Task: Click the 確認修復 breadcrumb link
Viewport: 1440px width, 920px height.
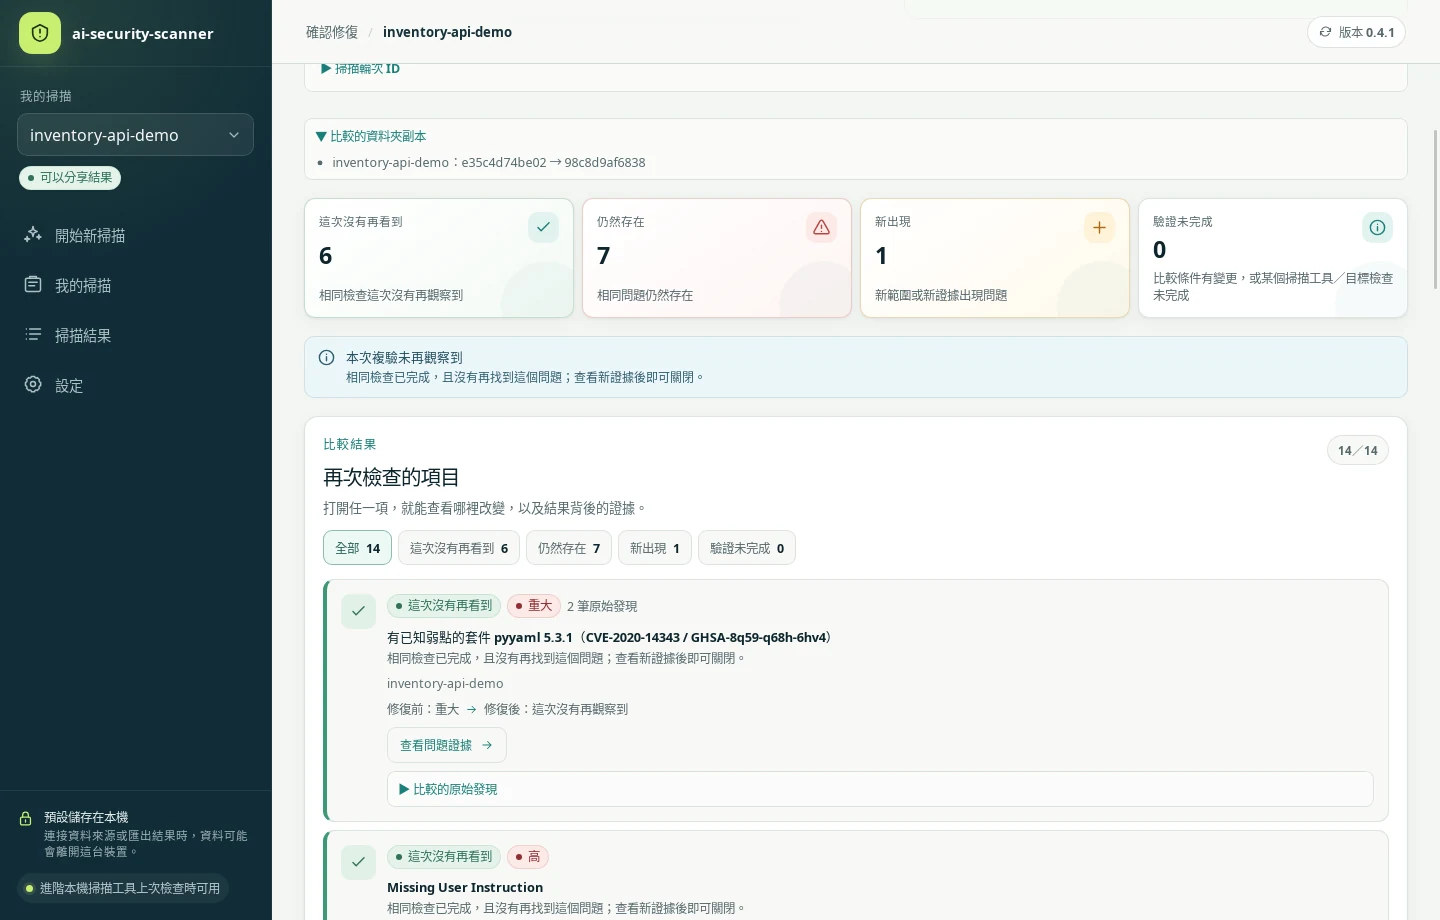Action: point(332,32)
